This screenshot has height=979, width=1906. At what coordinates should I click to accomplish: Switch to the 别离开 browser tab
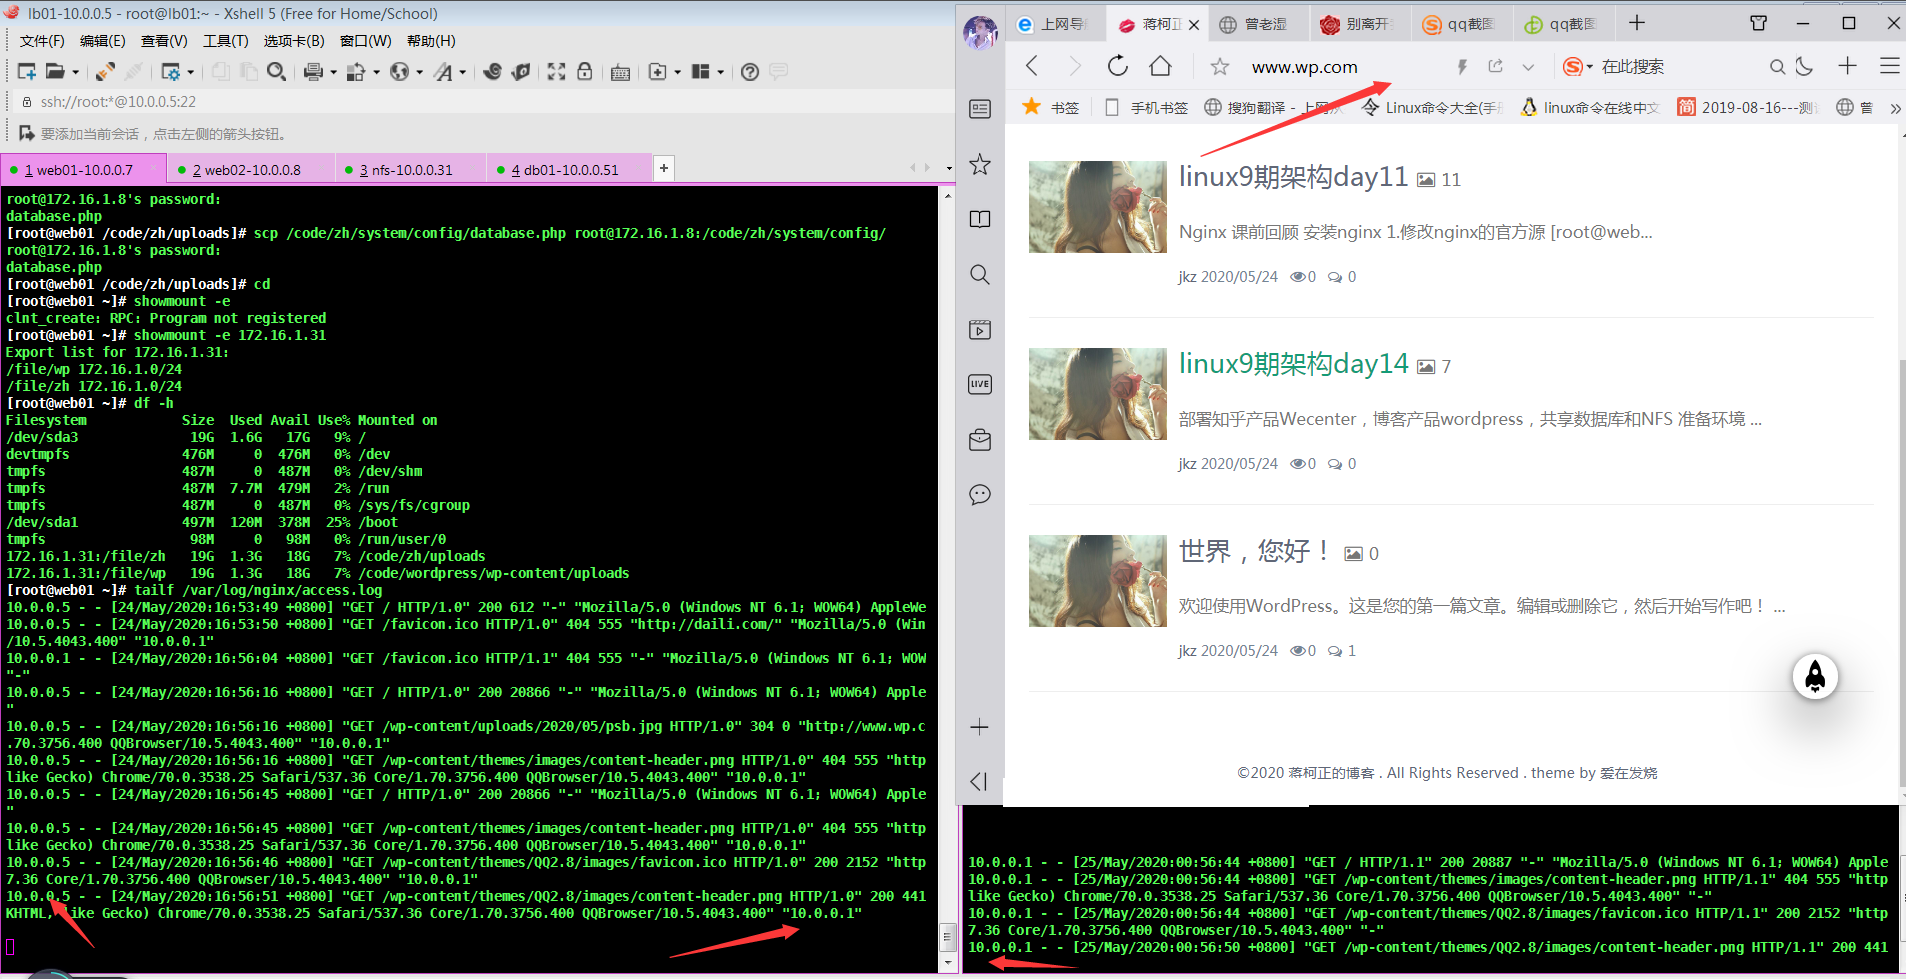point(1358,24)
